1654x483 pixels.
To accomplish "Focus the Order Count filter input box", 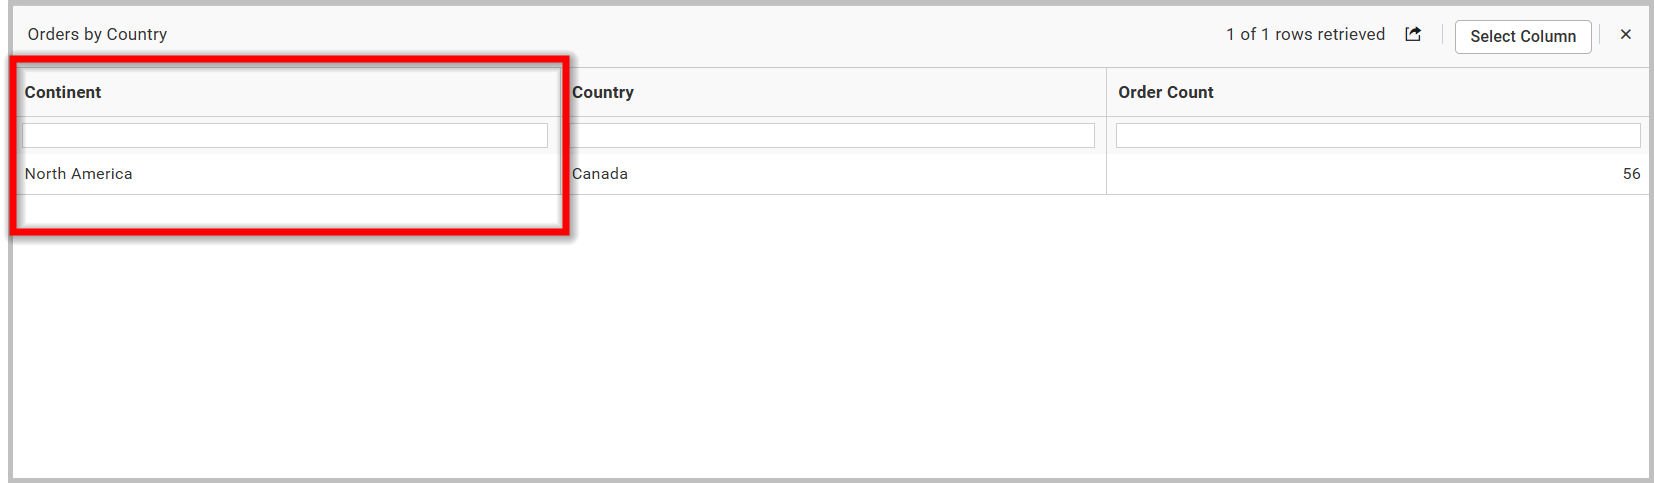I will [1377, 135].
